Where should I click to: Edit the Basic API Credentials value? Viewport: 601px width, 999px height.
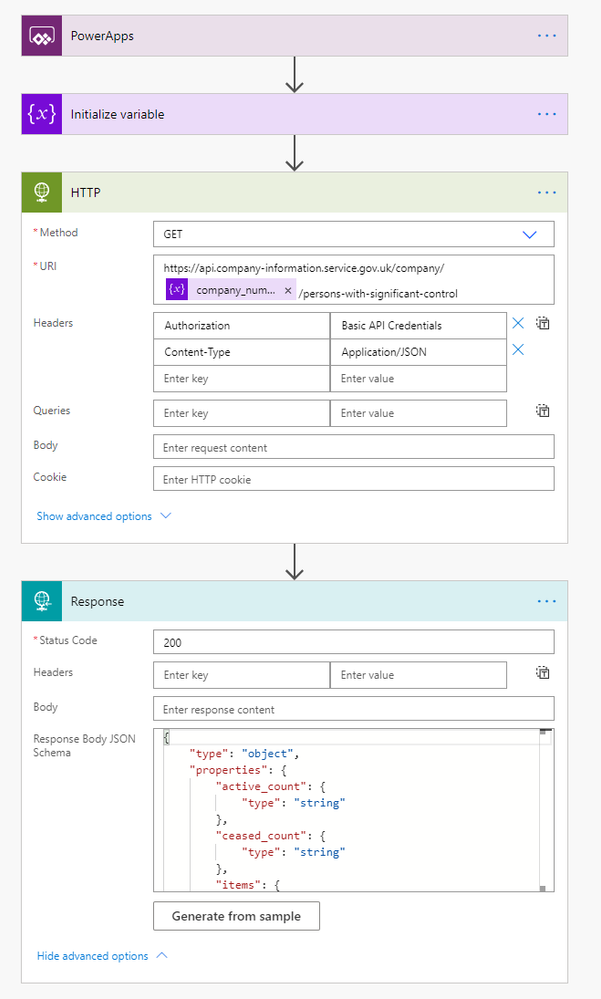click(x=418, y=326)
